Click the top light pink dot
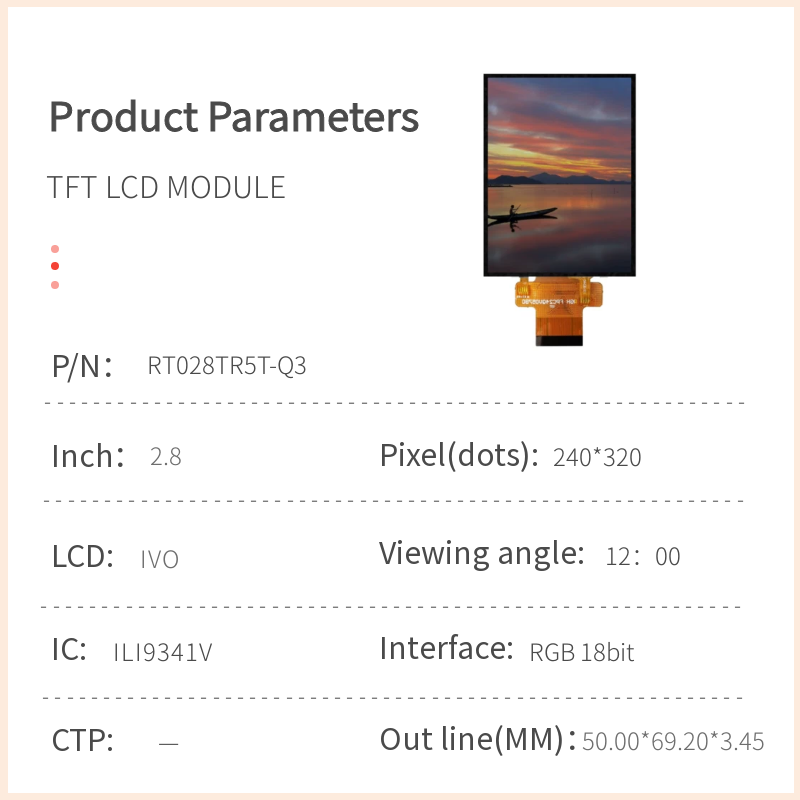The height and width of the screenshot is (800, 800). pyautogui.click(x=55, y=249)
